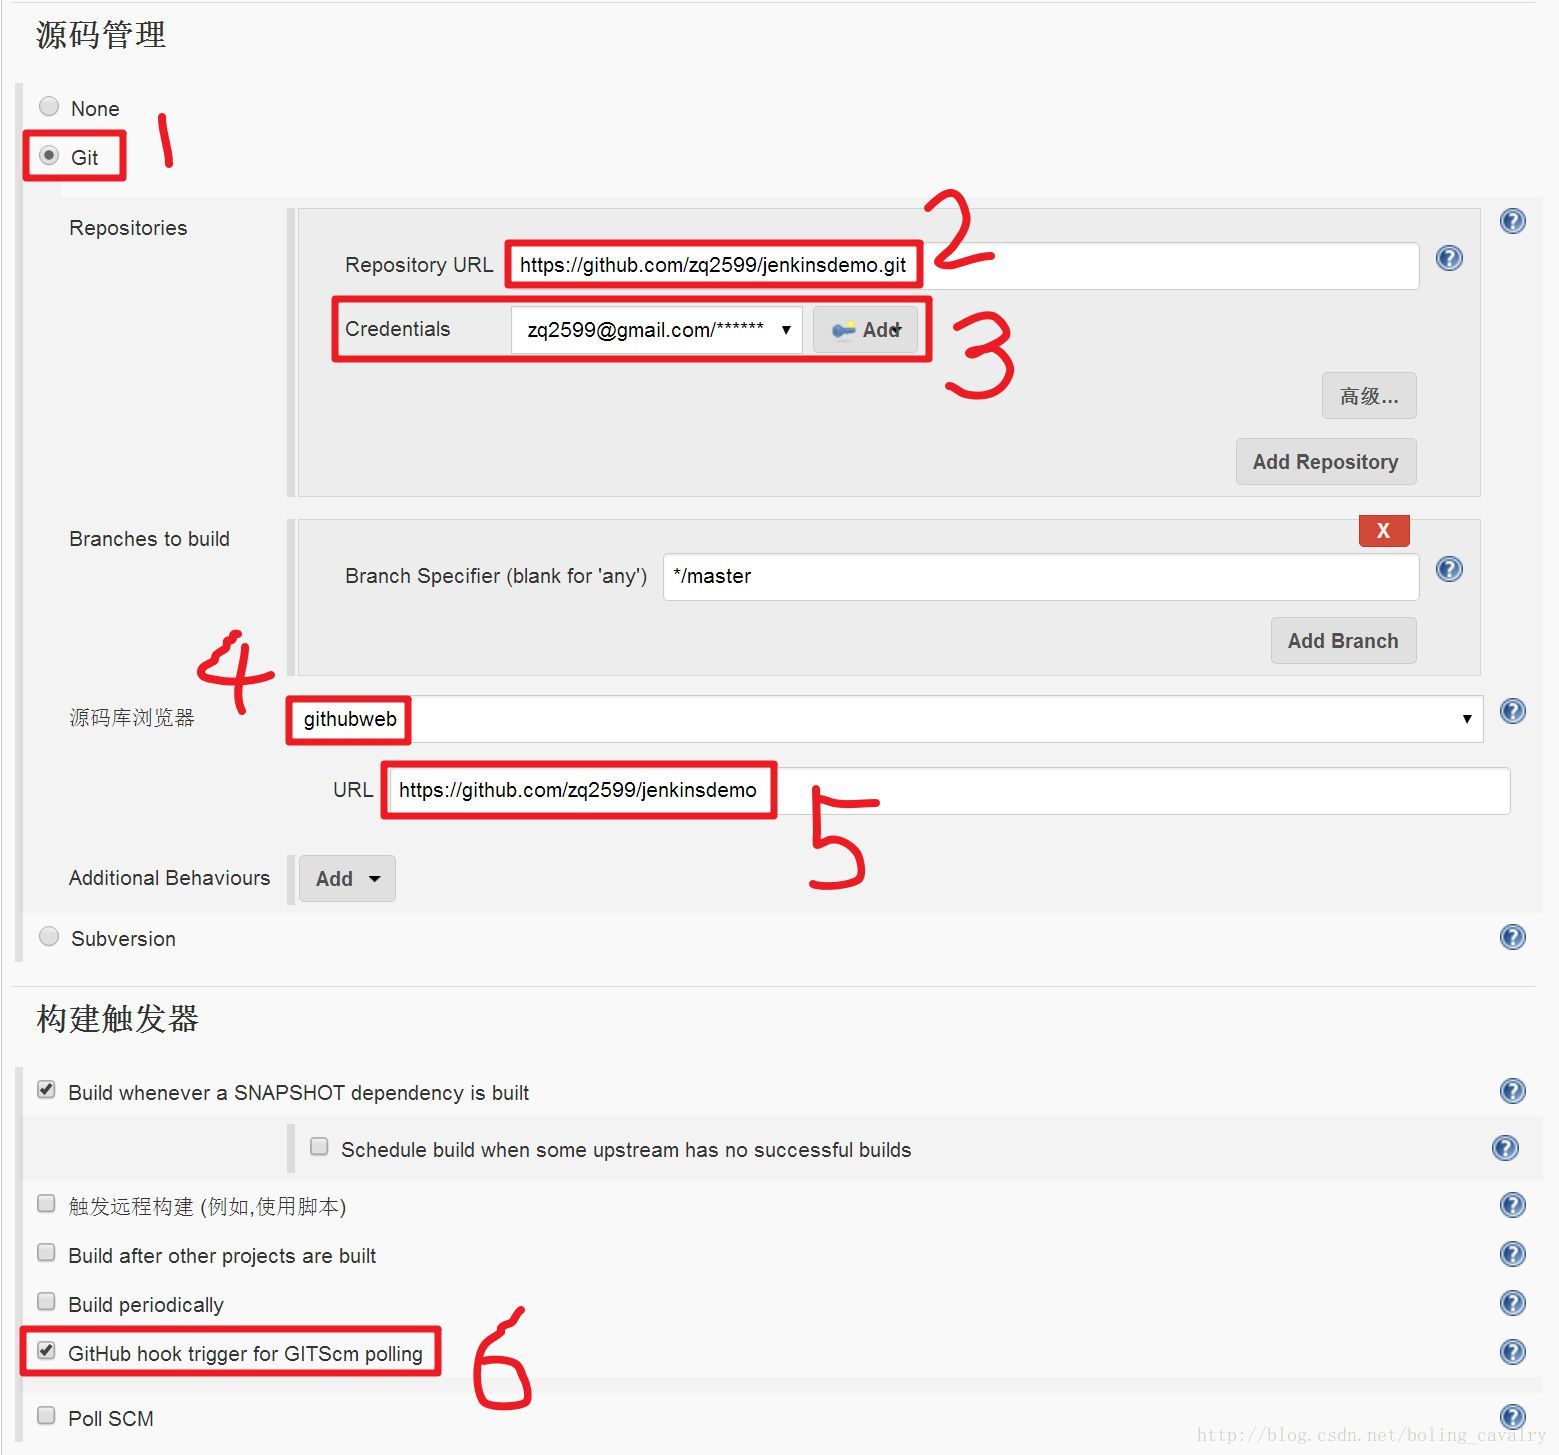Screen dimensions: 1559x1455
Task: Click the Repositories label
Action: pos(128,228)
